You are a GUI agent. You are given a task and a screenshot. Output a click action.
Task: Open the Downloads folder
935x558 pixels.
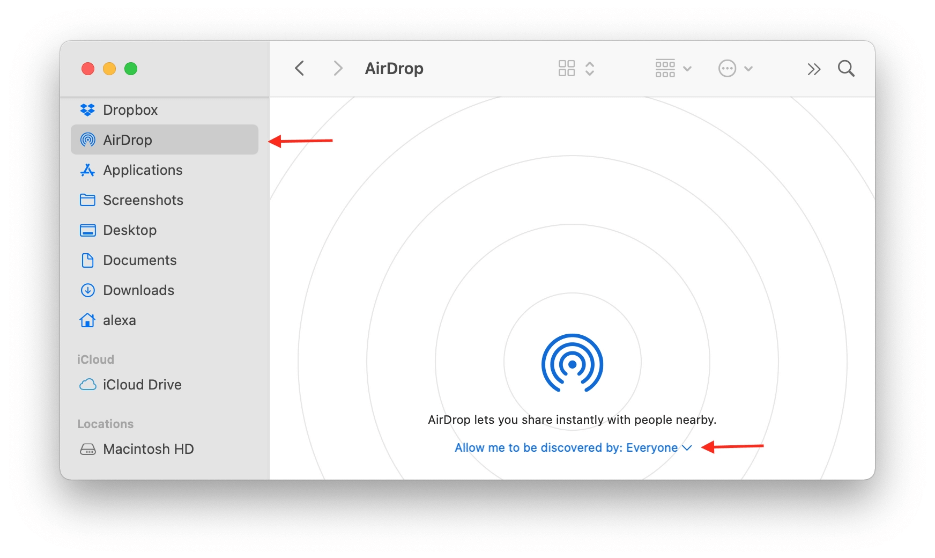tap(138, 290)
